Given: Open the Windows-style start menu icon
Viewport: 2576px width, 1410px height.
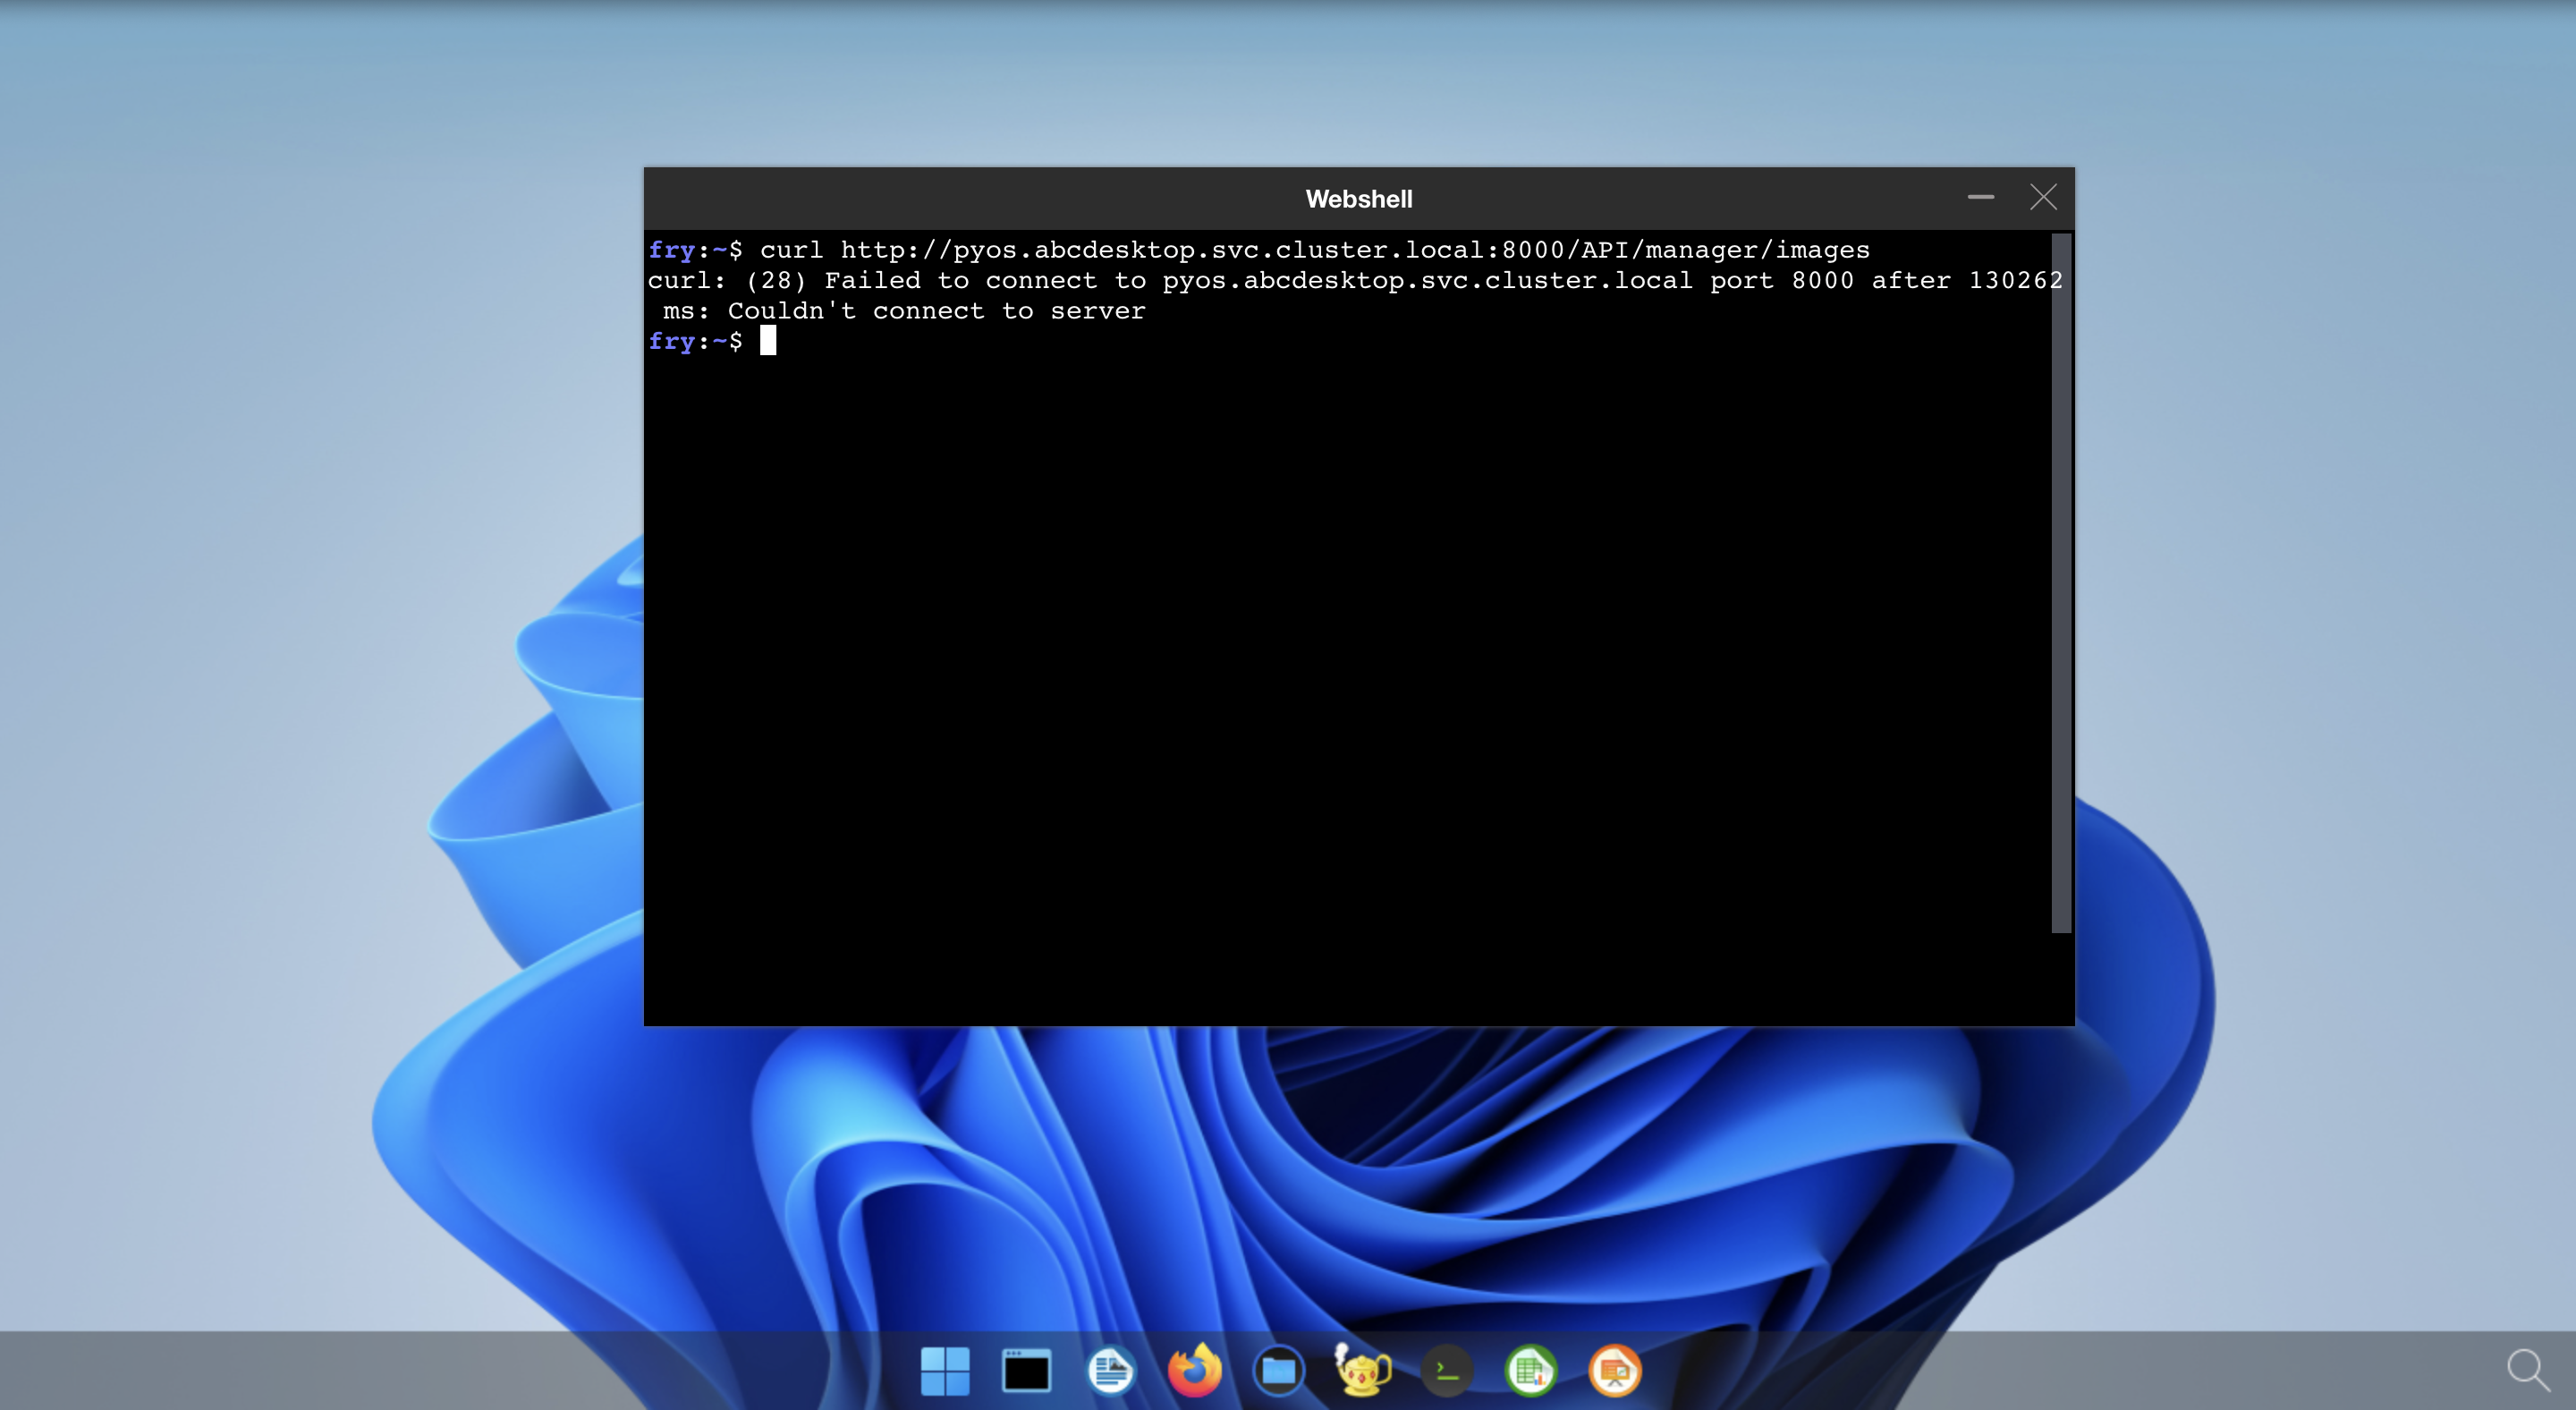Looking at the screenshot, I should coord(944,1370).
